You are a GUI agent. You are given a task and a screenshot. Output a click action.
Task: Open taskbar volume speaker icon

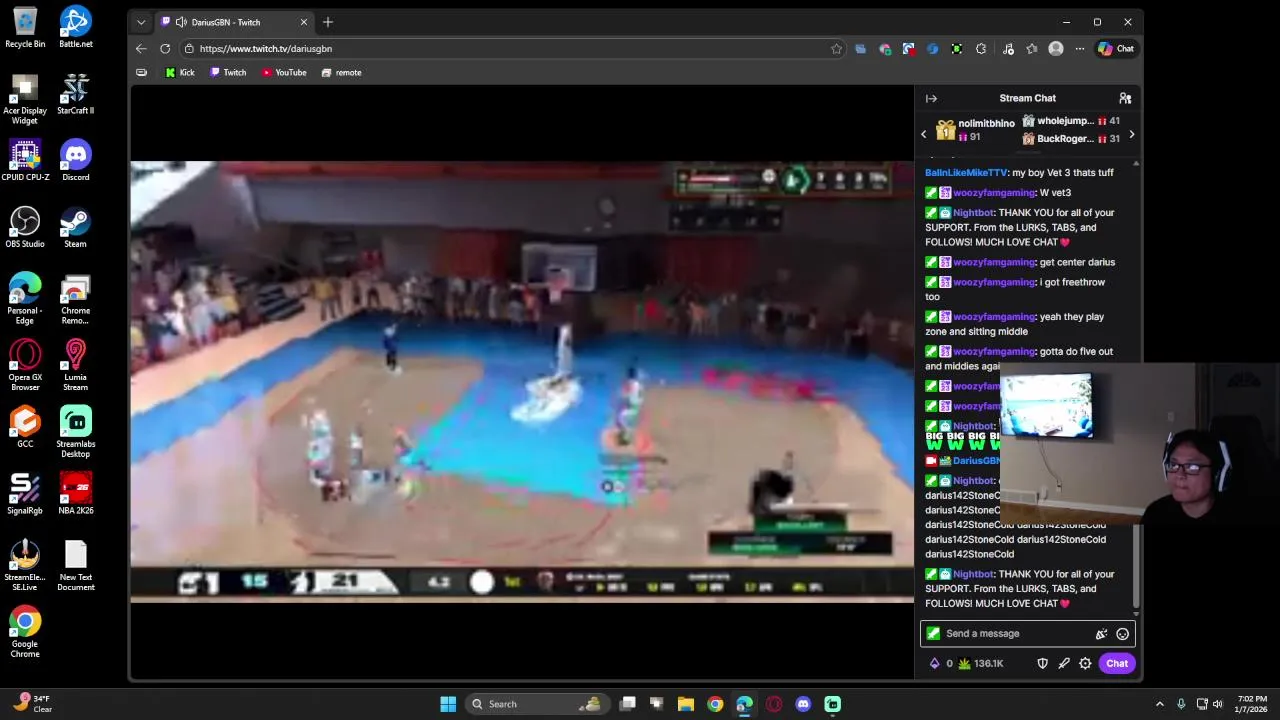coord(1218,704)
